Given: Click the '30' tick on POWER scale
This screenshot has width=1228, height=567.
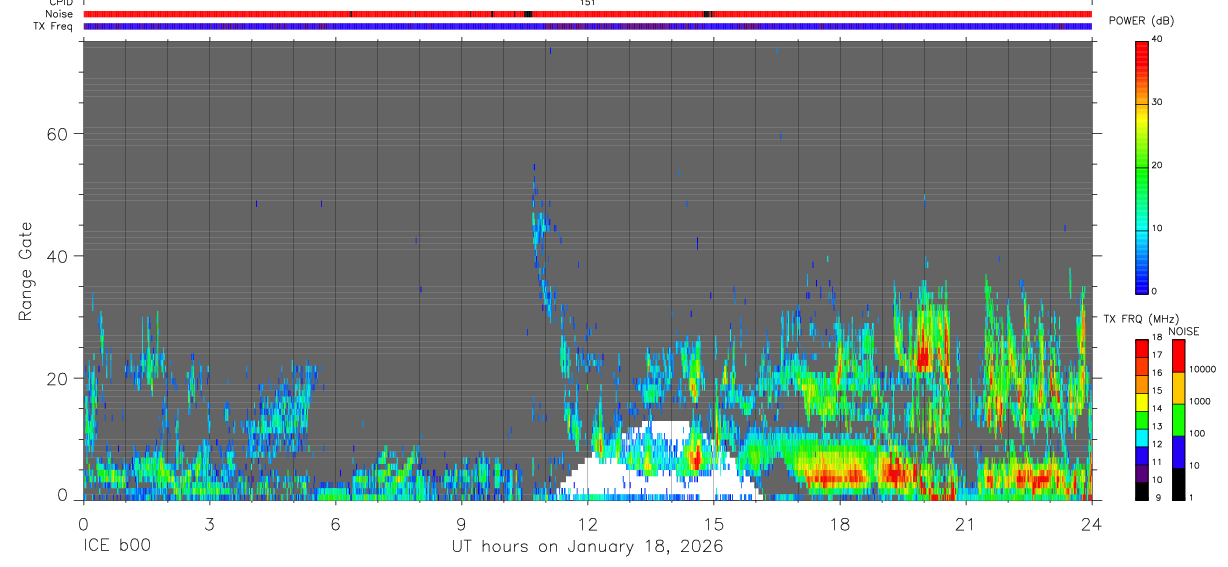Looking at the screenshot, I should (x=1158, y=102).
